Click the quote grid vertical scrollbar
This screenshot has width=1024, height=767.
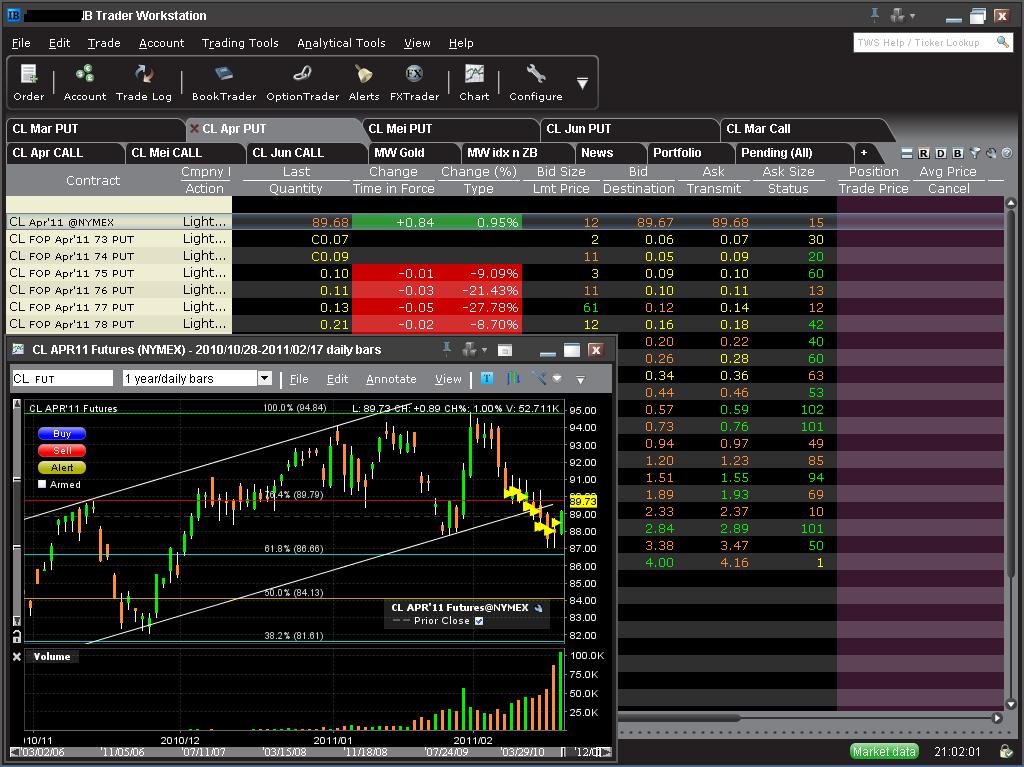(x=1011, y=453)
